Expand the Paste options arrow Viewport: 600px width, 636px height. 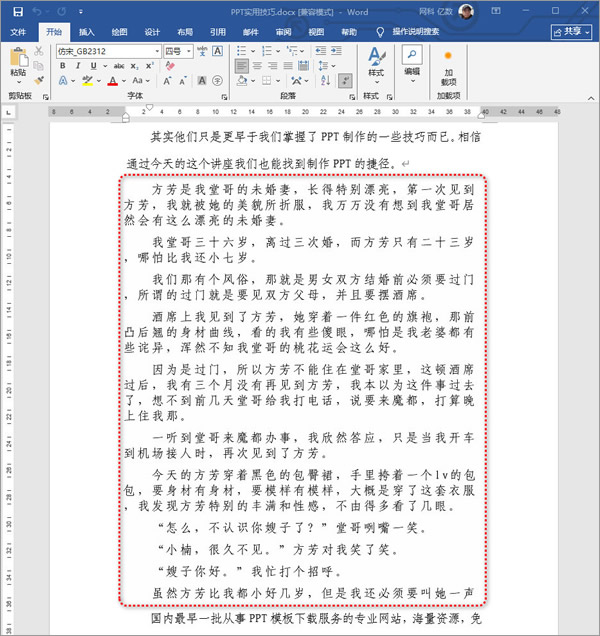click(x=19, y=82)
